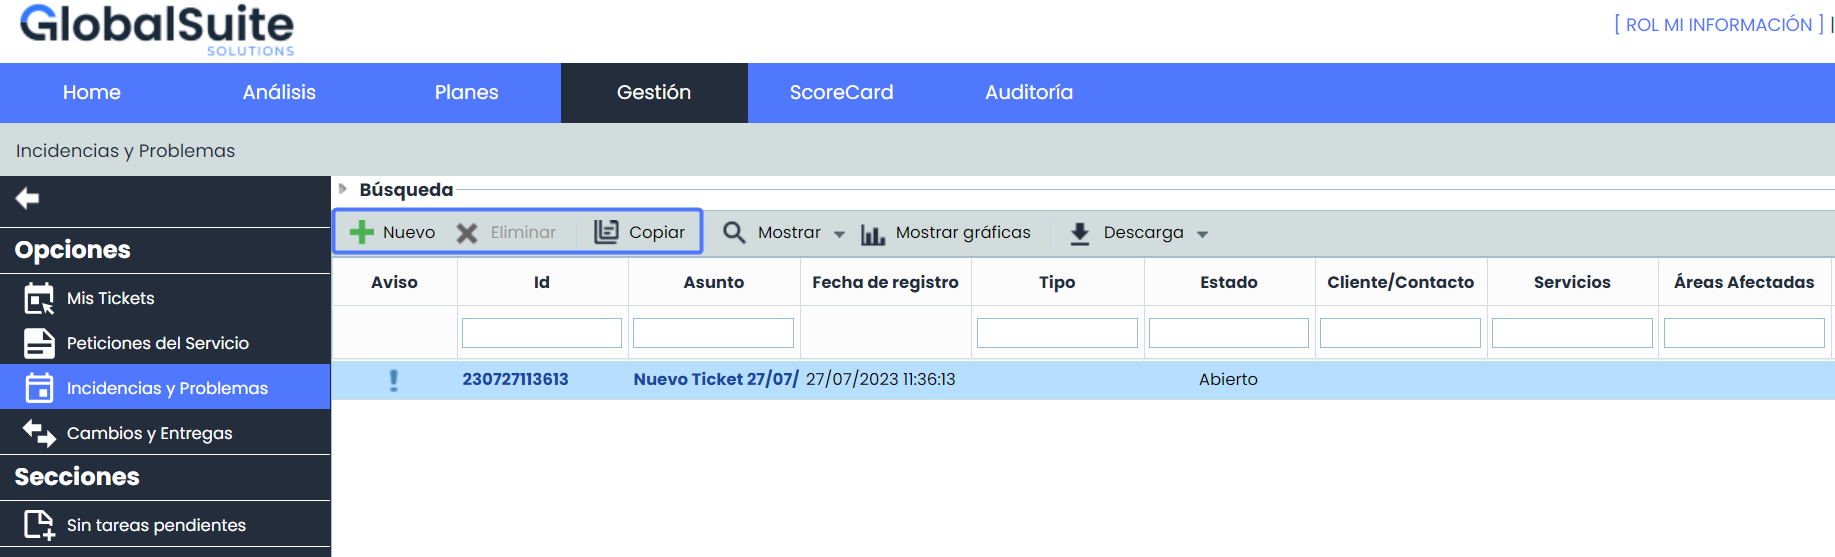Open the Análisis menu tab
The width and height of the screenshot is (1835, 557).
coord(279,93)
